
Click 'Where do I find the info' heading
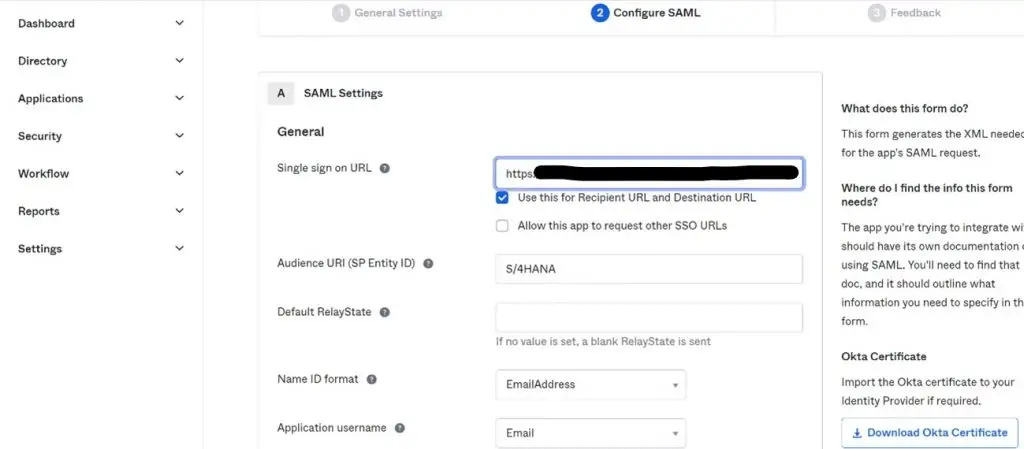point(927,195)
